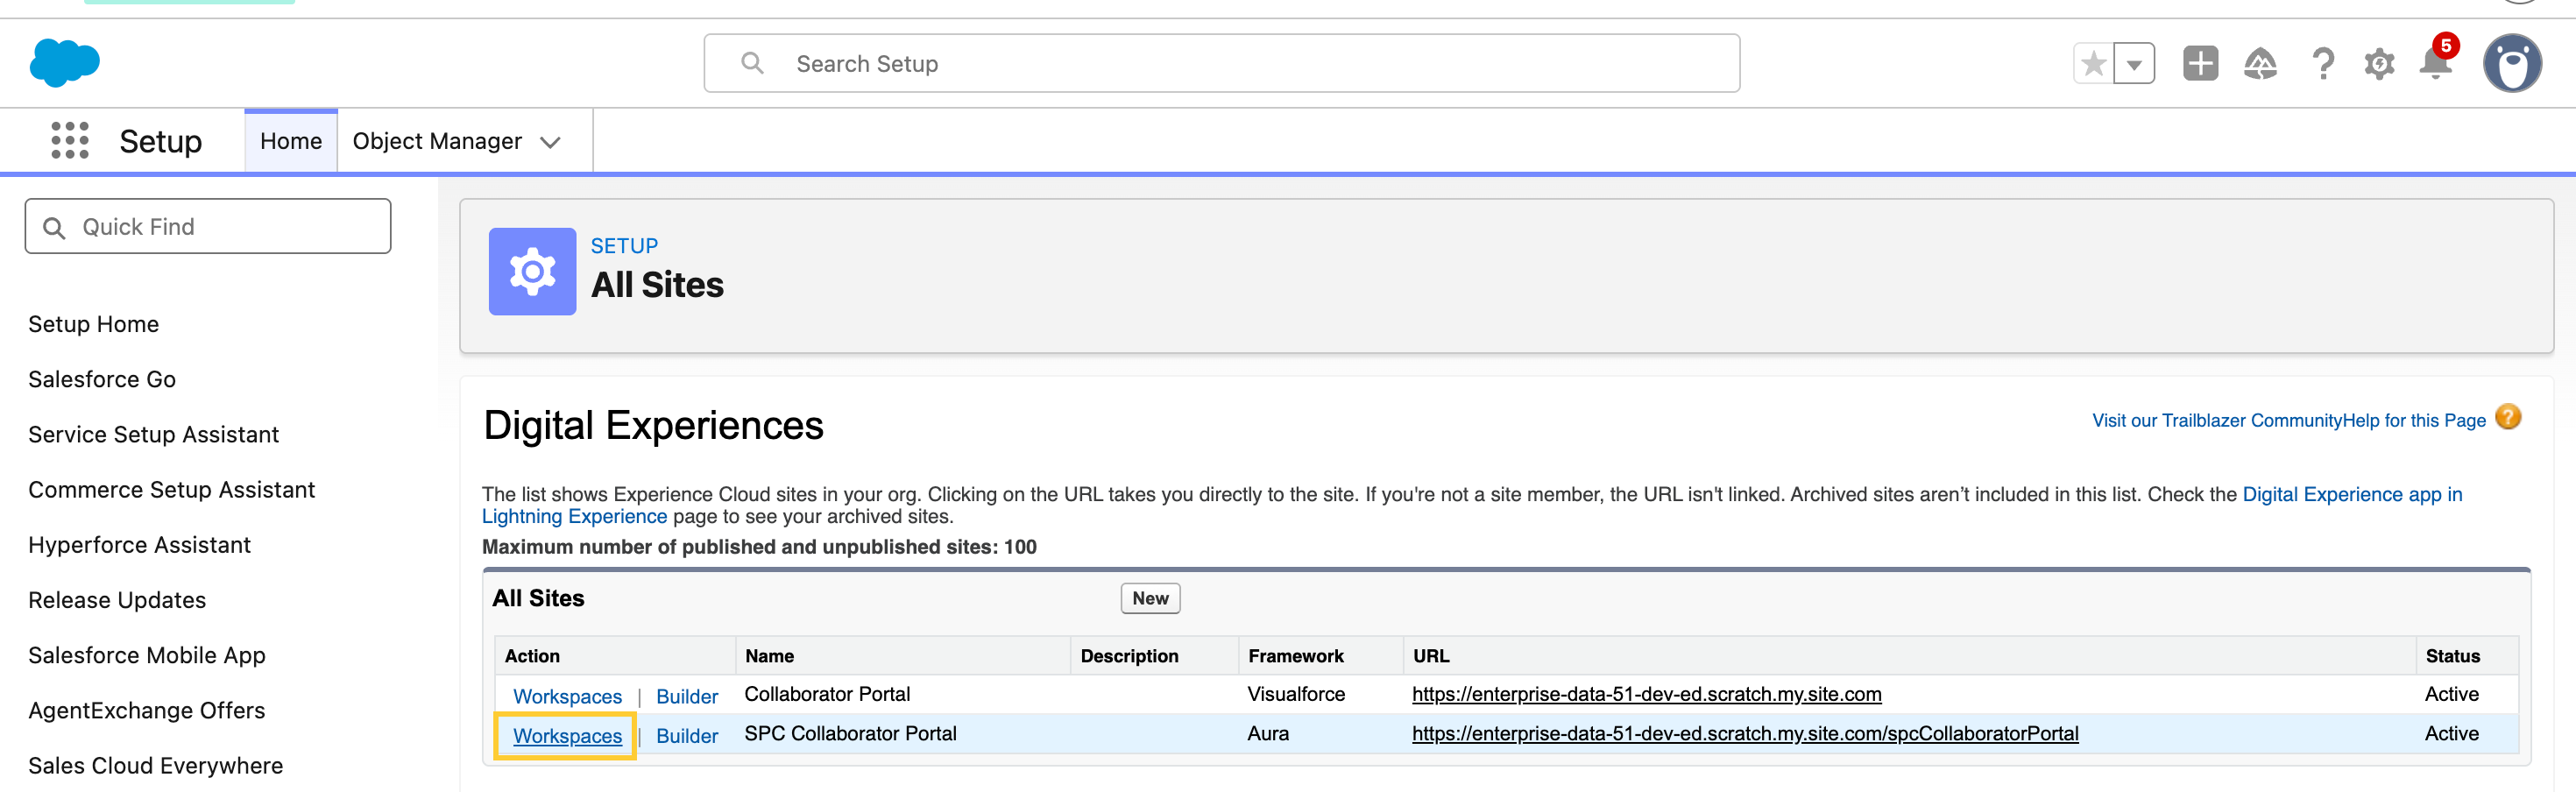Image resolution: width=2576 pixels, height=792 pixels.
Task: Focus the Quick Find input box
Action: click(208, 226)
